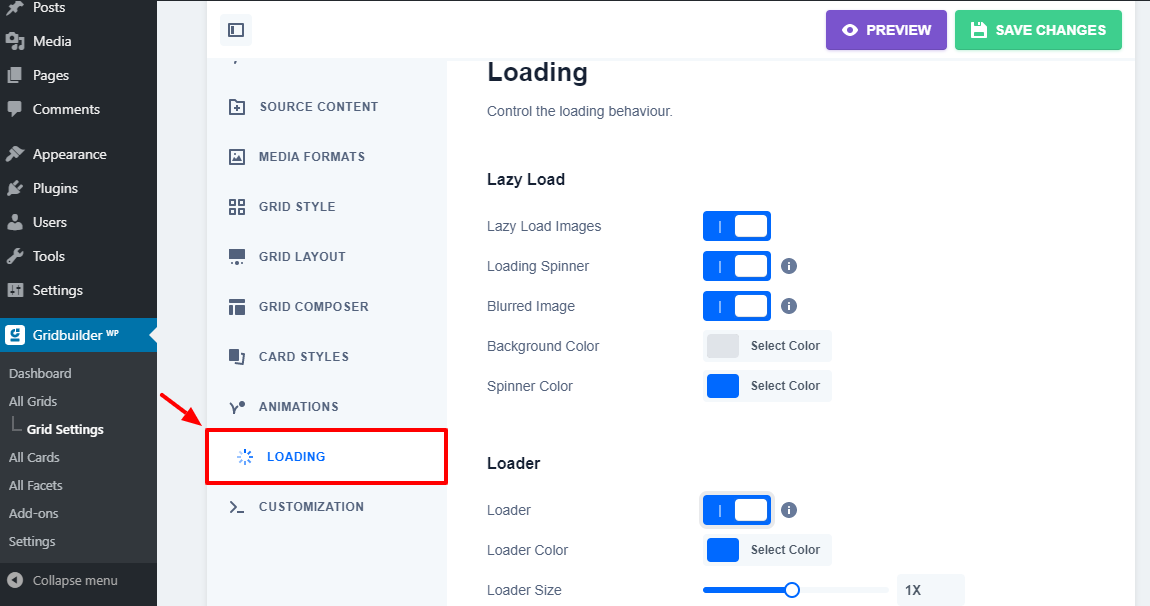This screenshot has height=606, width=1150.
Task: Open the Source Content panel icon
Action: [x=237, y=106]
